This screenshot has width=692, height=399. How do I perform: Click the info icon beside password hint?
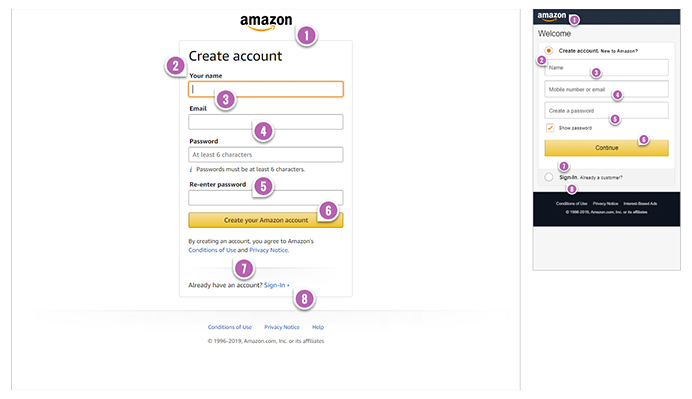pyautogui.click(x=191, y=169)
